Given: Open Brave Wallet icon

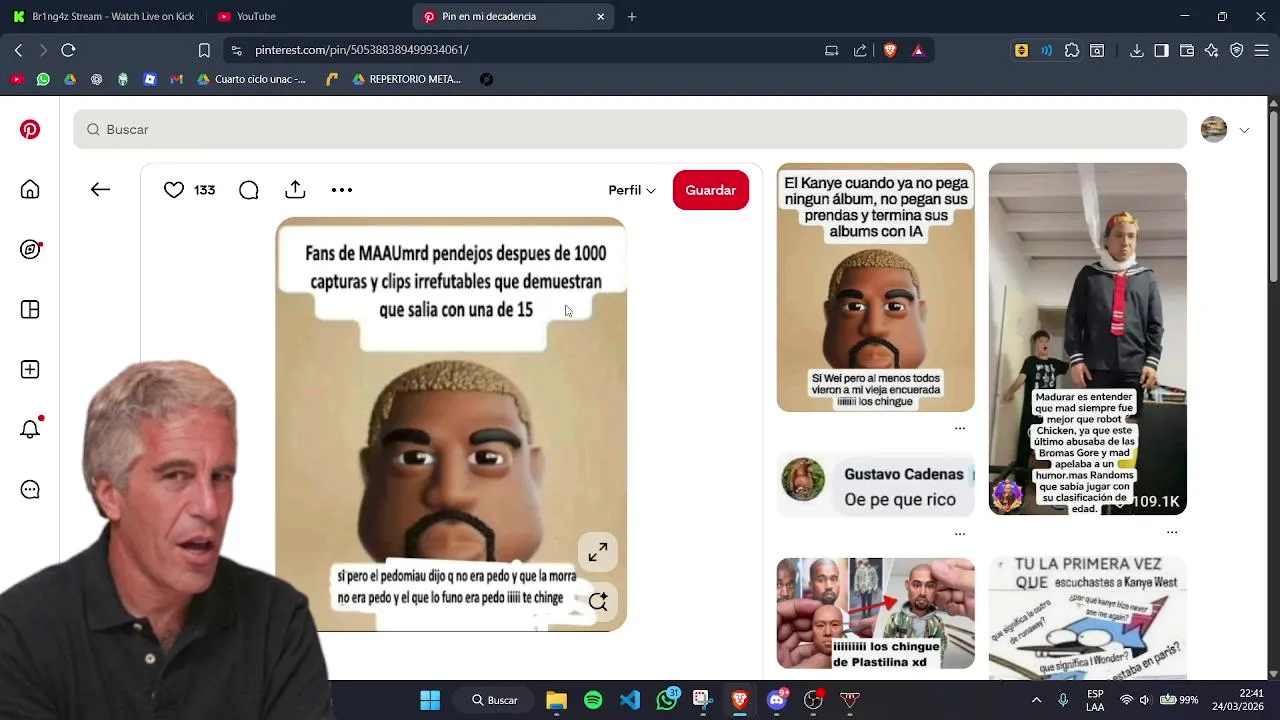Looking at the screenshot, I should click(x=1187, y=50).
